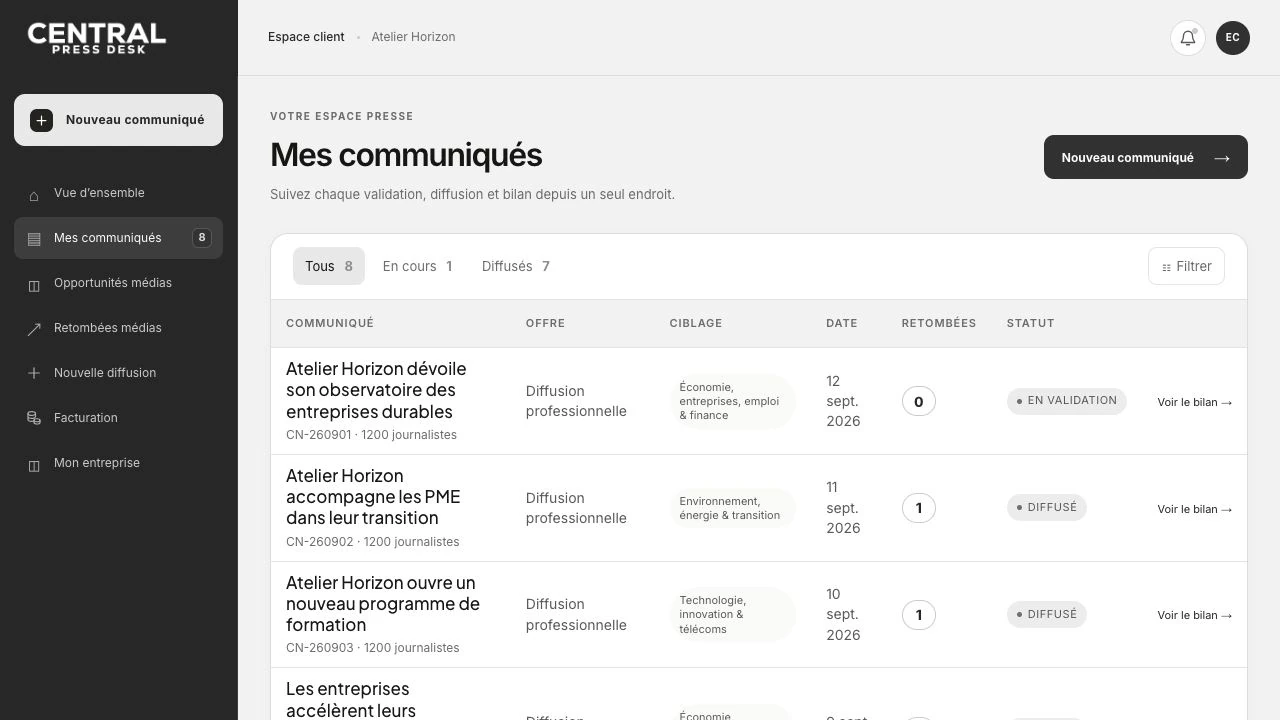Screen dimensions: 1280x720
Task: Go to Retombées médias
Action: click(118, 328)
